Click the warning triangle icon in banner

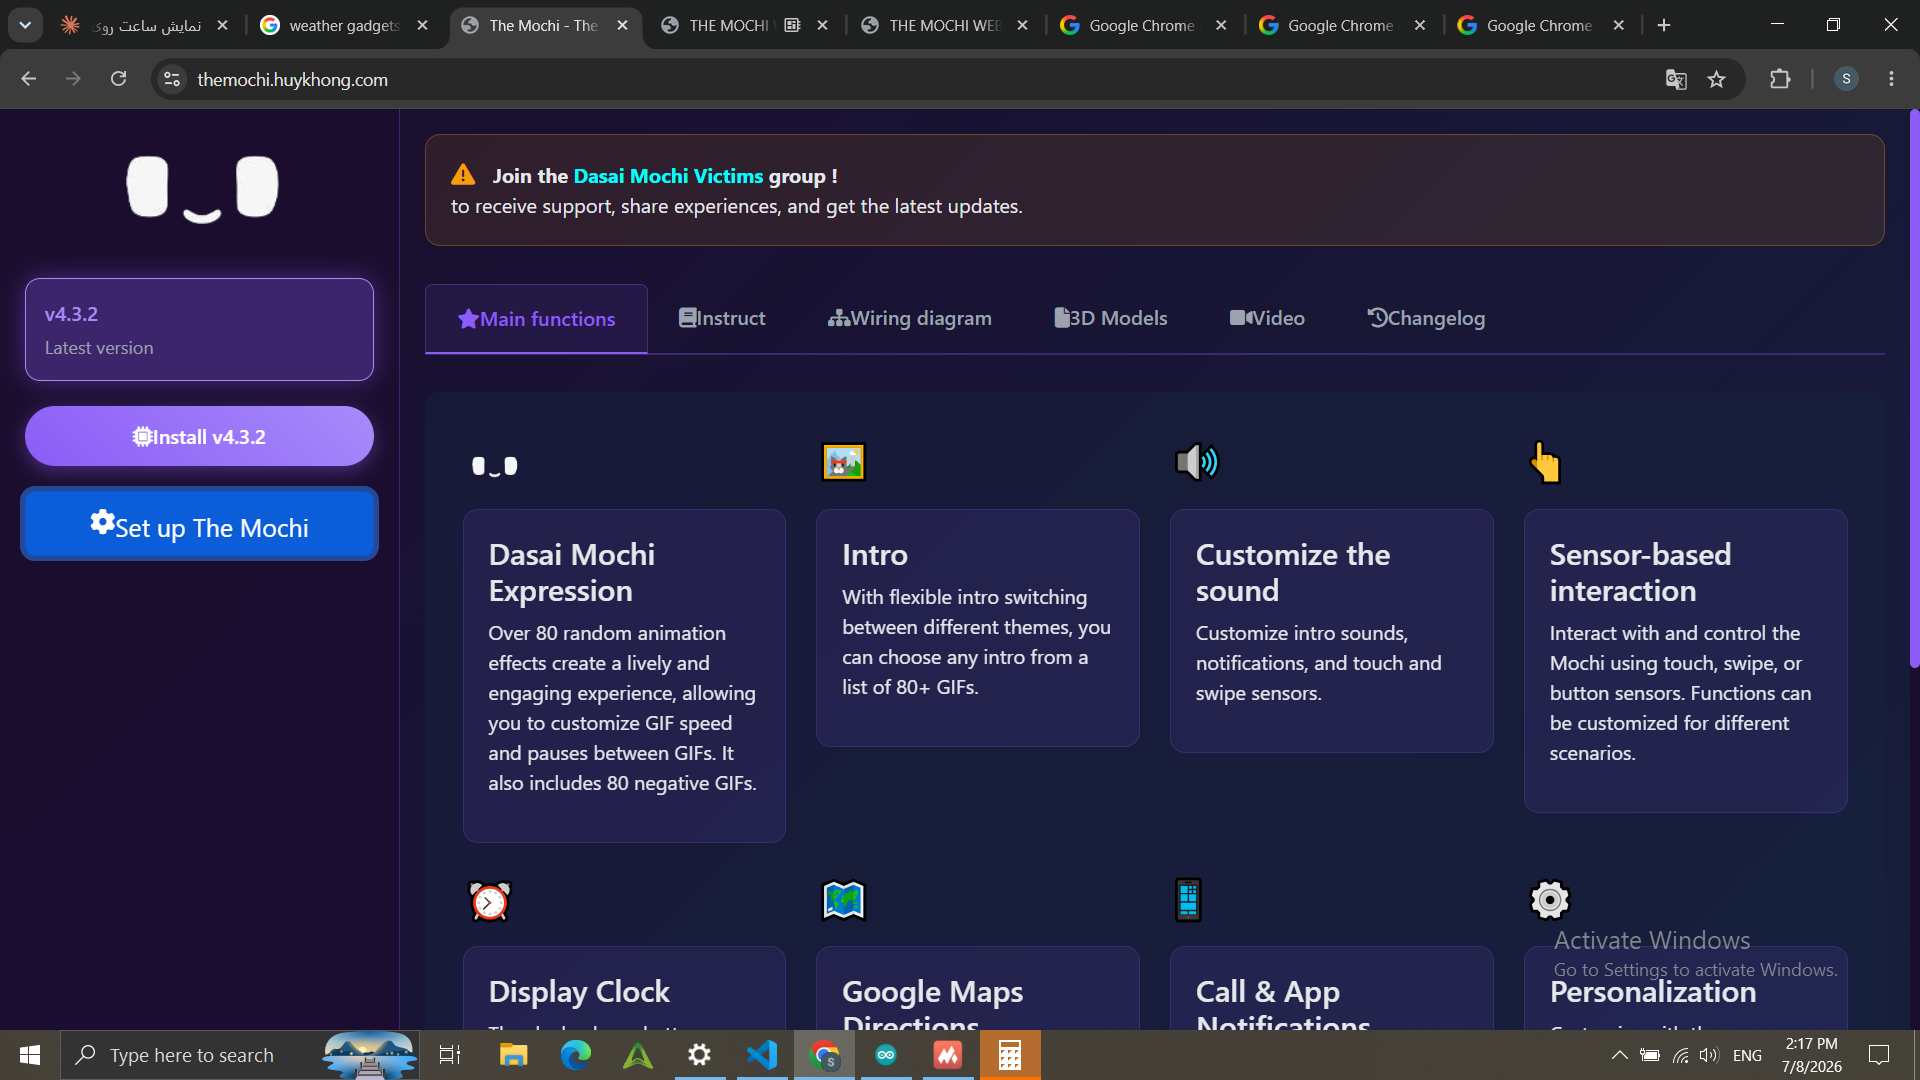pyautogui.click(x=463, y=175)
